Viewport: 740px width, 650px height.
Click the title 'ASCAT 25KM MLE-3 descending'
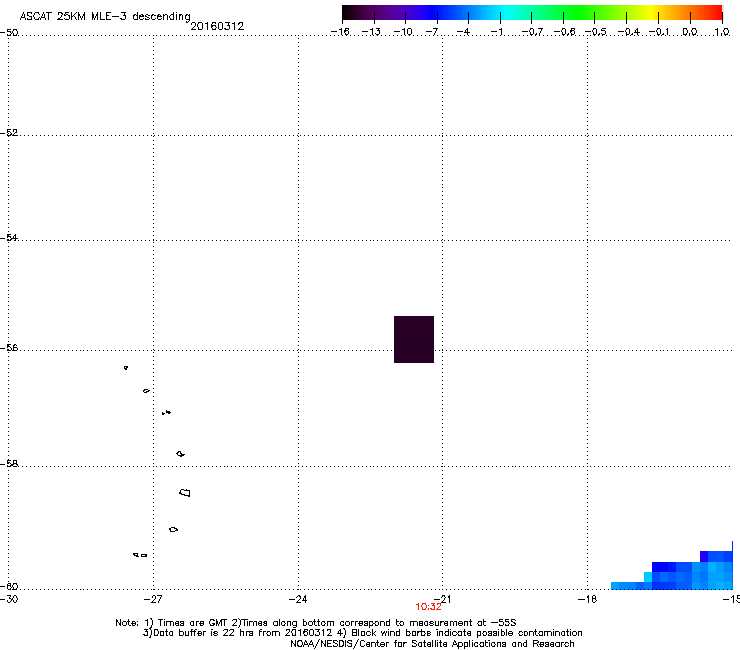(105, 16)
